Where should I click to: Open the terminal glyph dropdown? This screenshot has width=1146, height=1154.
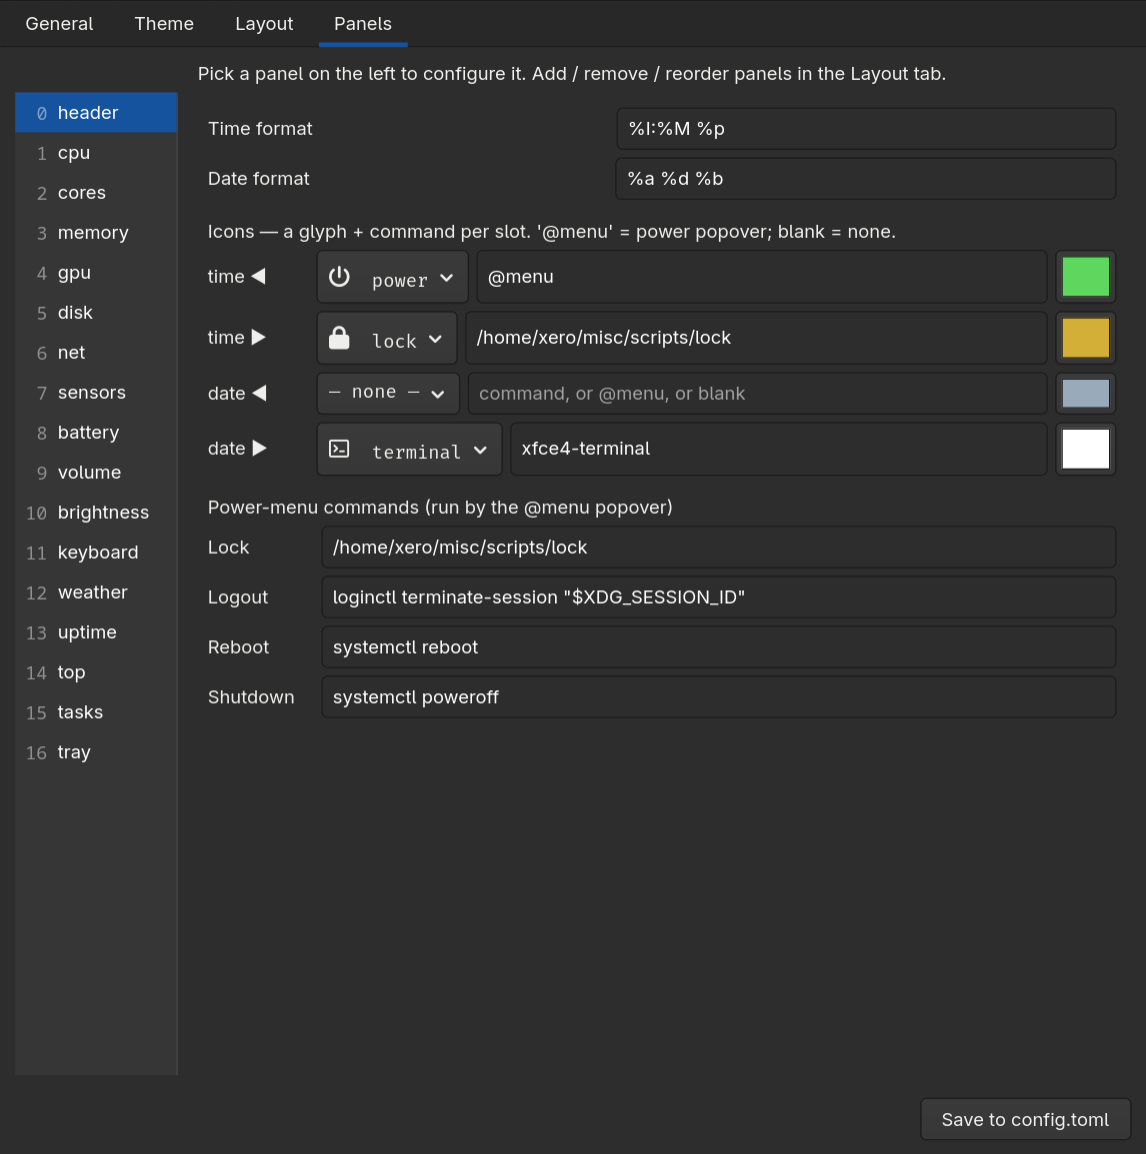[409, 449]
